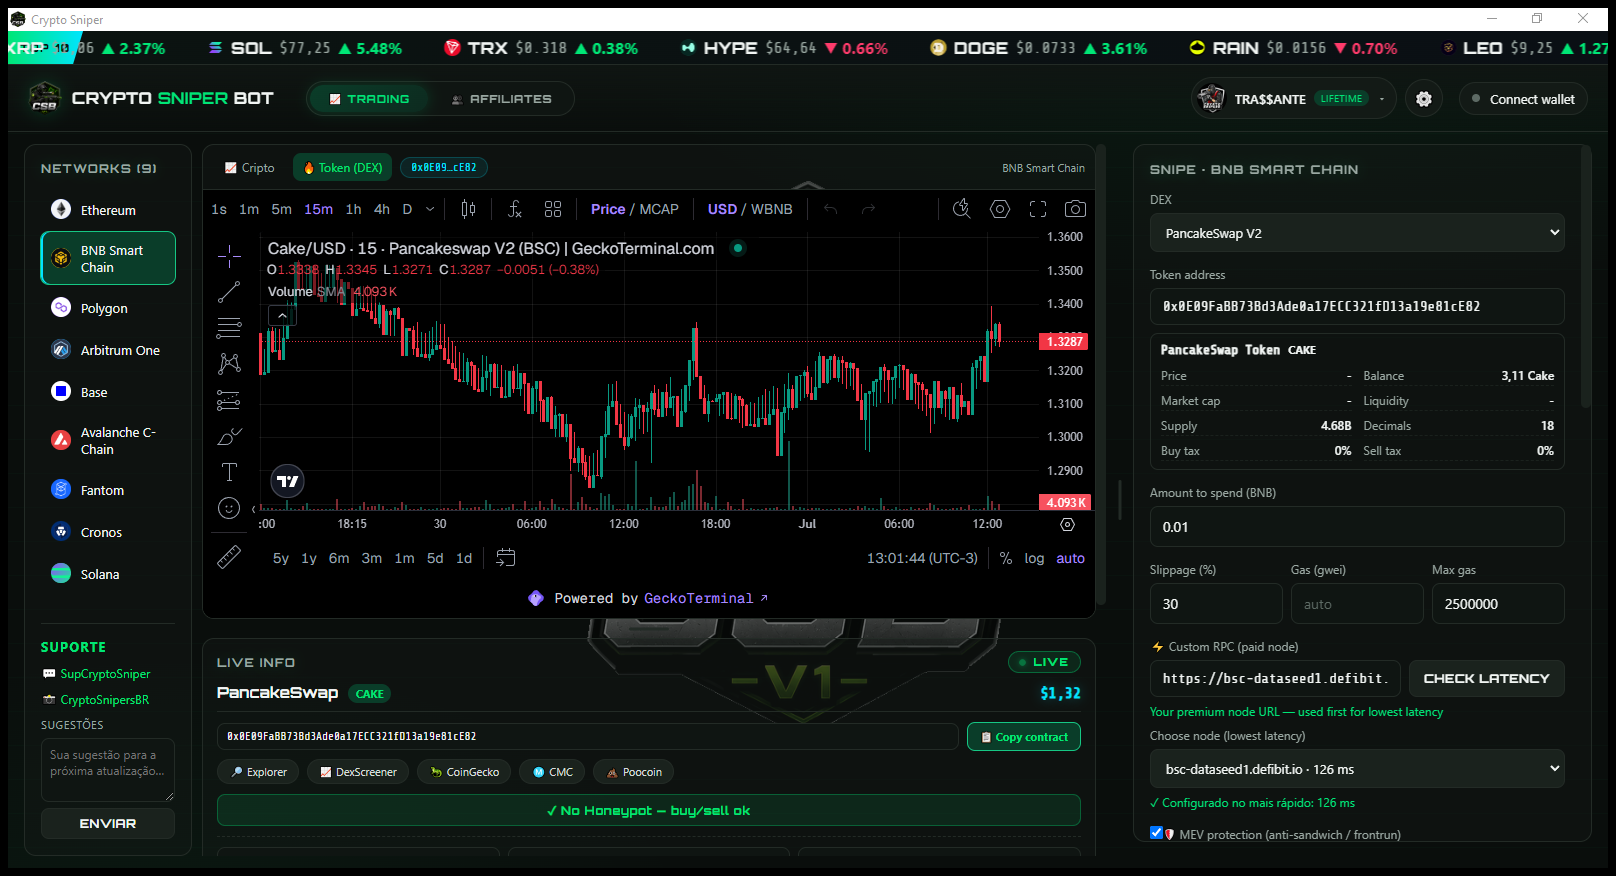This screenshot has width=1616, height=876.
Task: Click the suggestion text area
Action: coord(108,770)
